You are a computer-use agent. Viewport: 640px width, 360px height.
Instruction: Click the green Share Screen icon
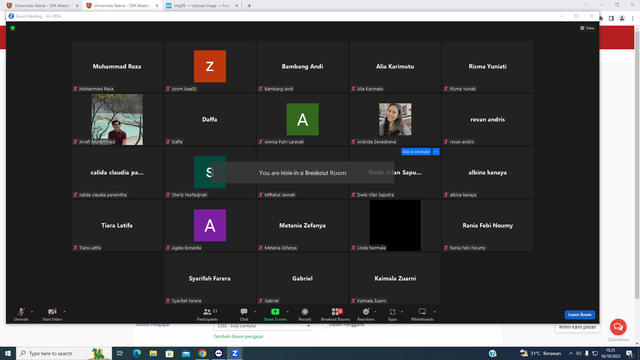275,312
